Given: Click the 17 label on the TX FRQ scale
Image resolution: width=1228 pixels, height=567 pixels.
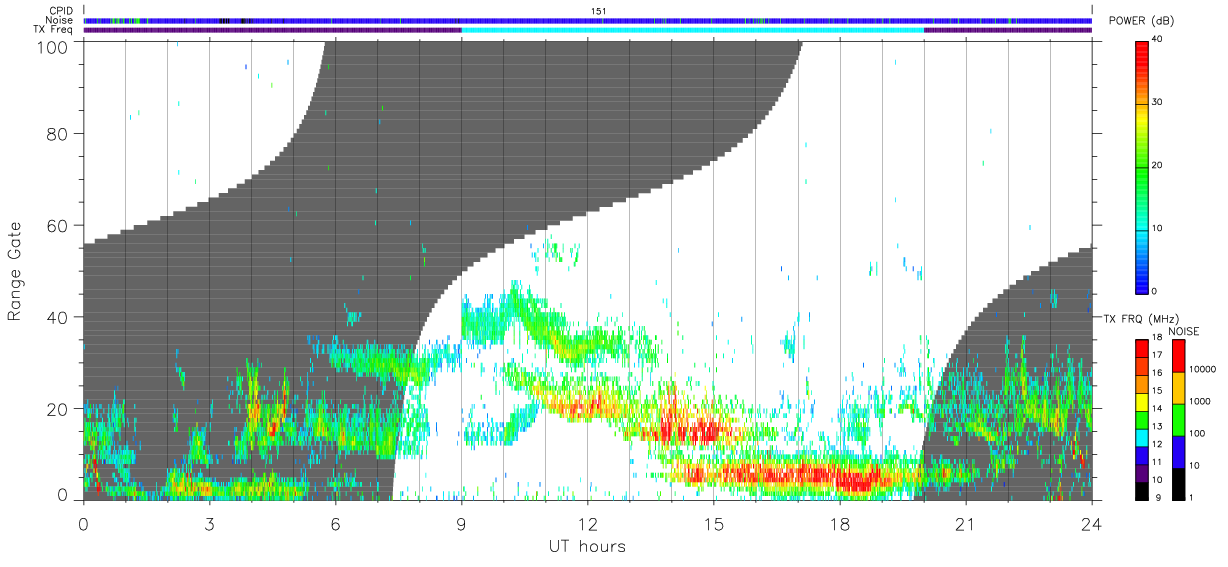Looking at the screenshot, I should [1158, 355].
